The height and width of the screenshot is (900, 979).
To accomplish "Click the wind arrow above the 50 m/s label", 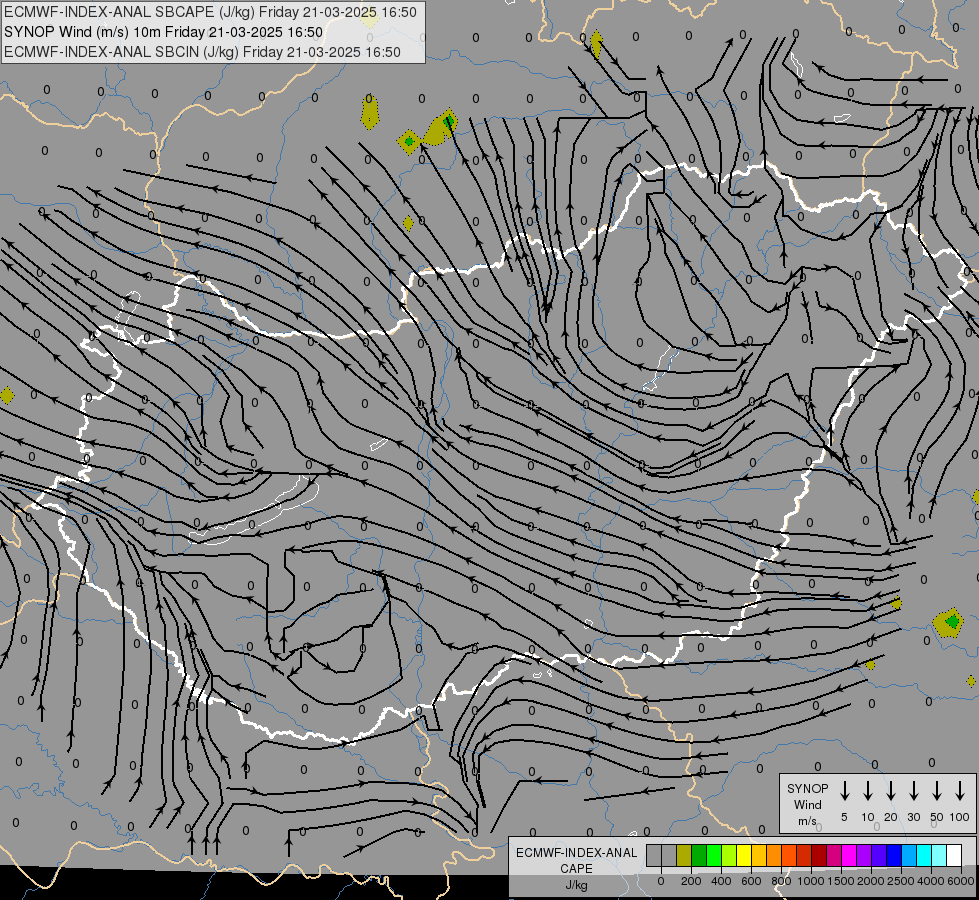I will (x=937, y=791).
